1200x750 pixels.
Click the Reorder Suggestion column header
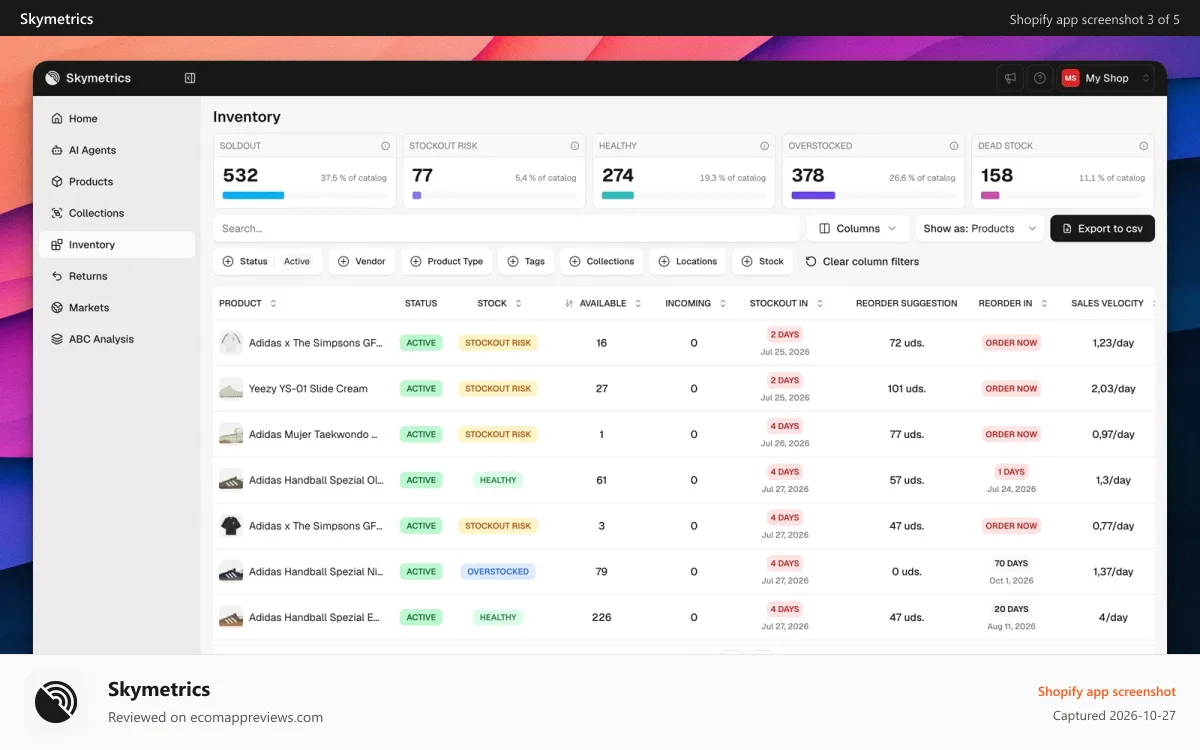[x=907, y=303]
